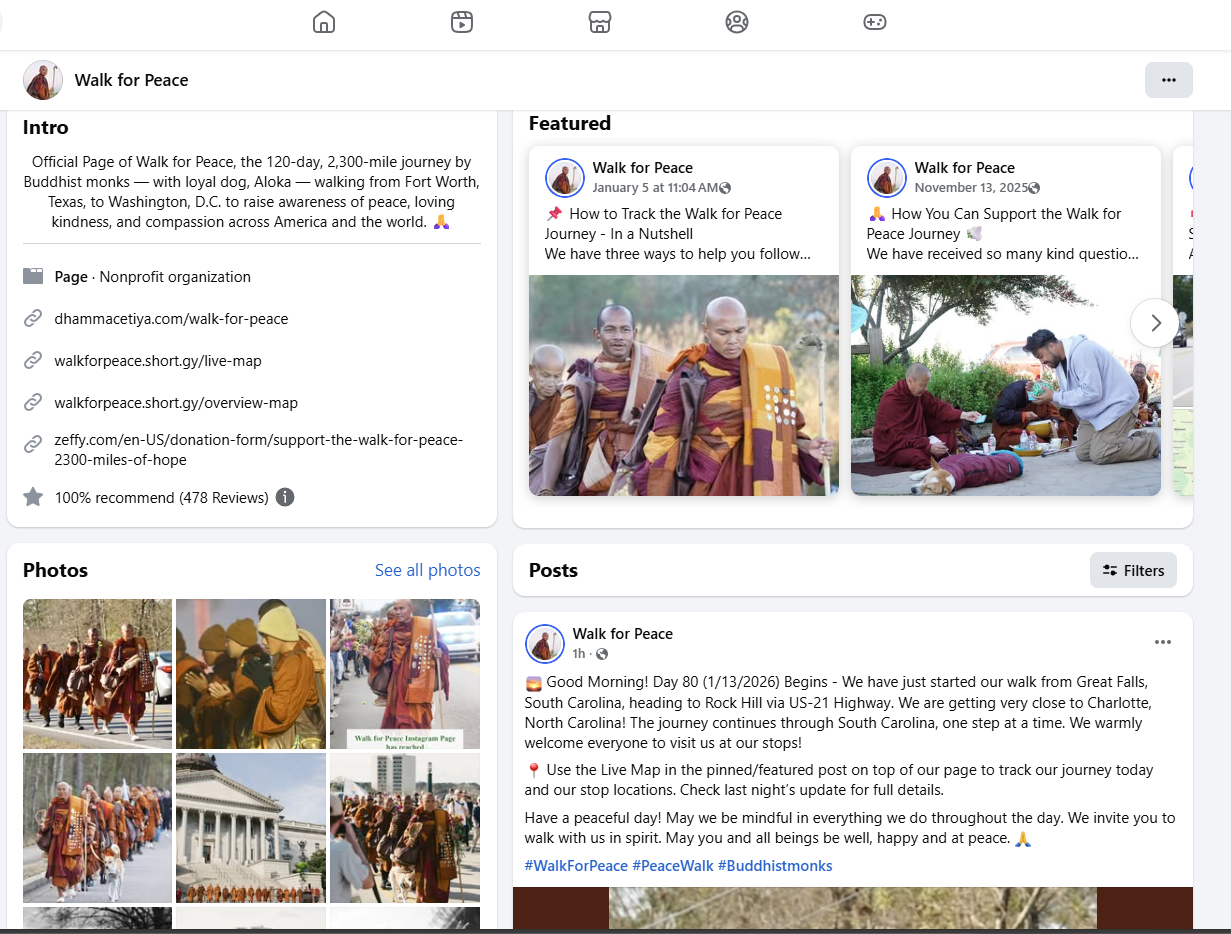The height and width of the screenshot is (934, 1231).
Task: Open the Gaming controller icon
Action: [x=875, y=22]
